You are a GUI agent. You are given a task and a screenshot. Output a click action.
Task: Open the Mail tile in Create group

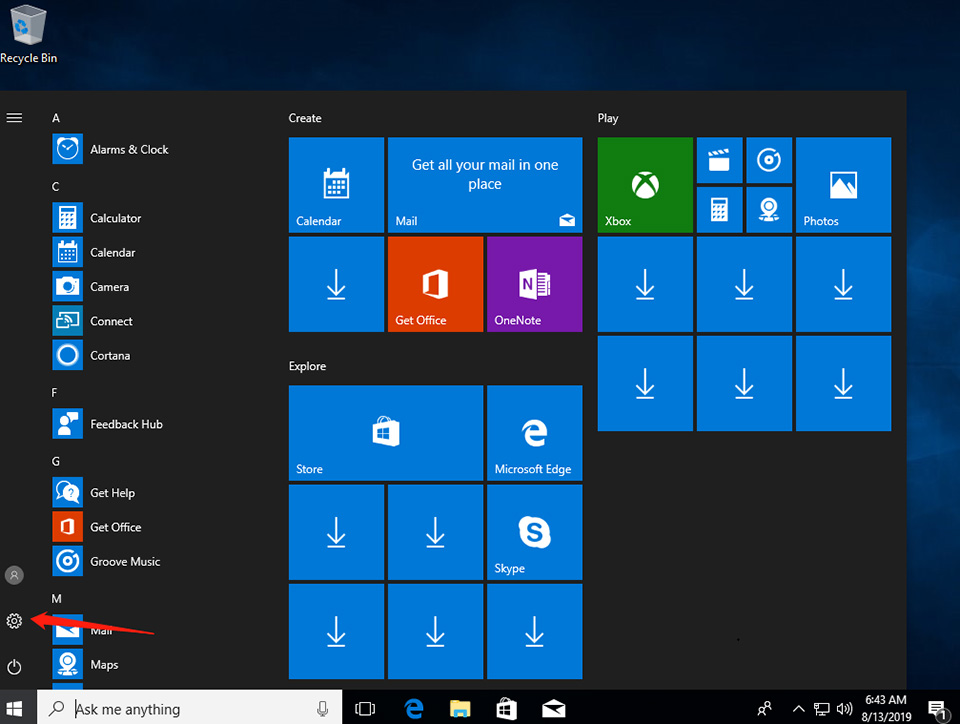point(485,185)
